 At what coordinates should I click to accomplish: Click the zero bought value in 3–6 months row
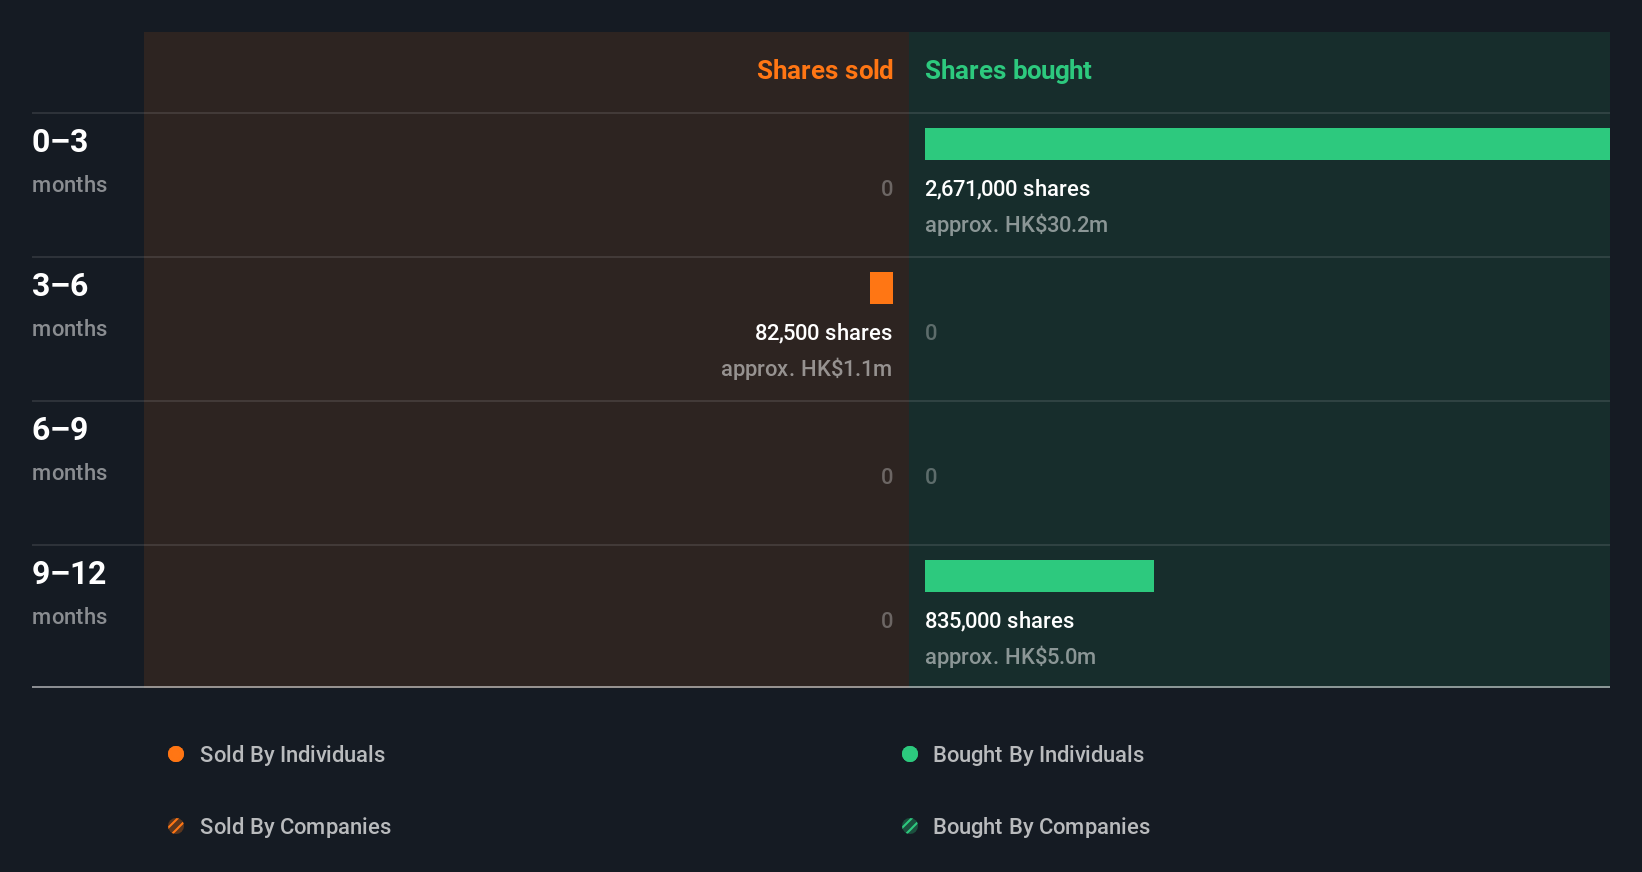click(931, 332)
